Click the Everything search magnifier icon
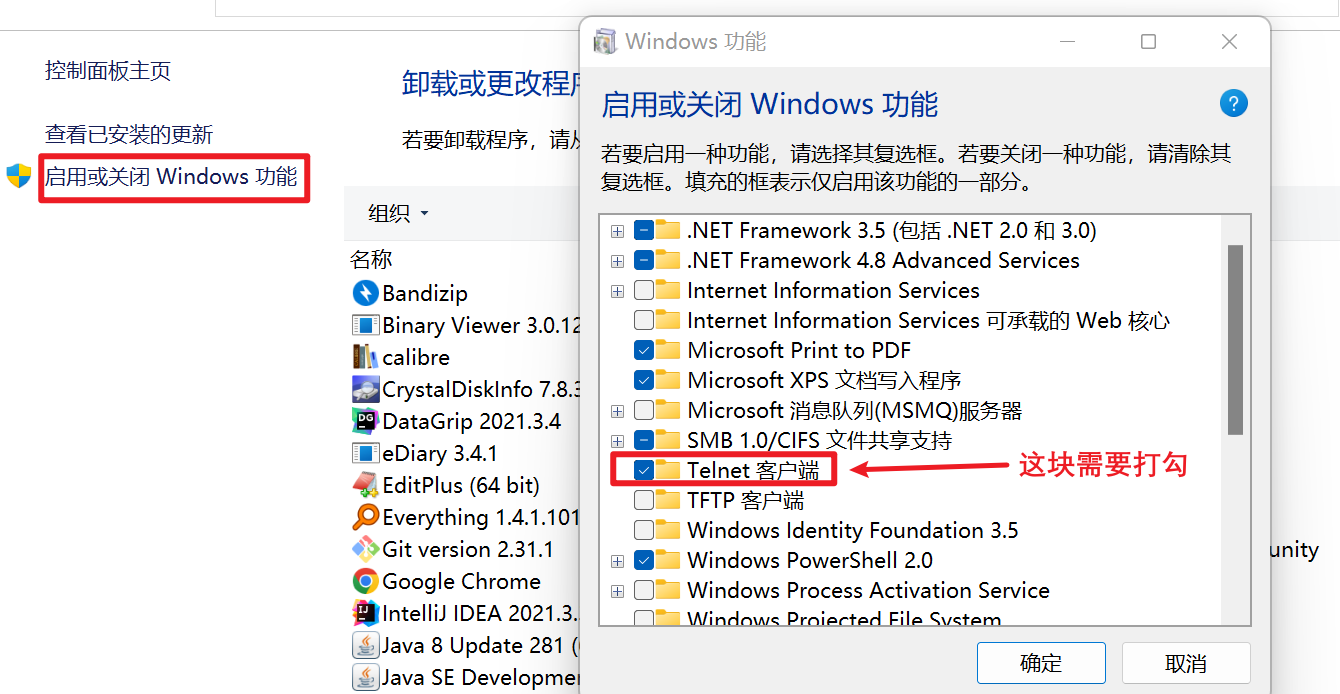 coord(365,517)
